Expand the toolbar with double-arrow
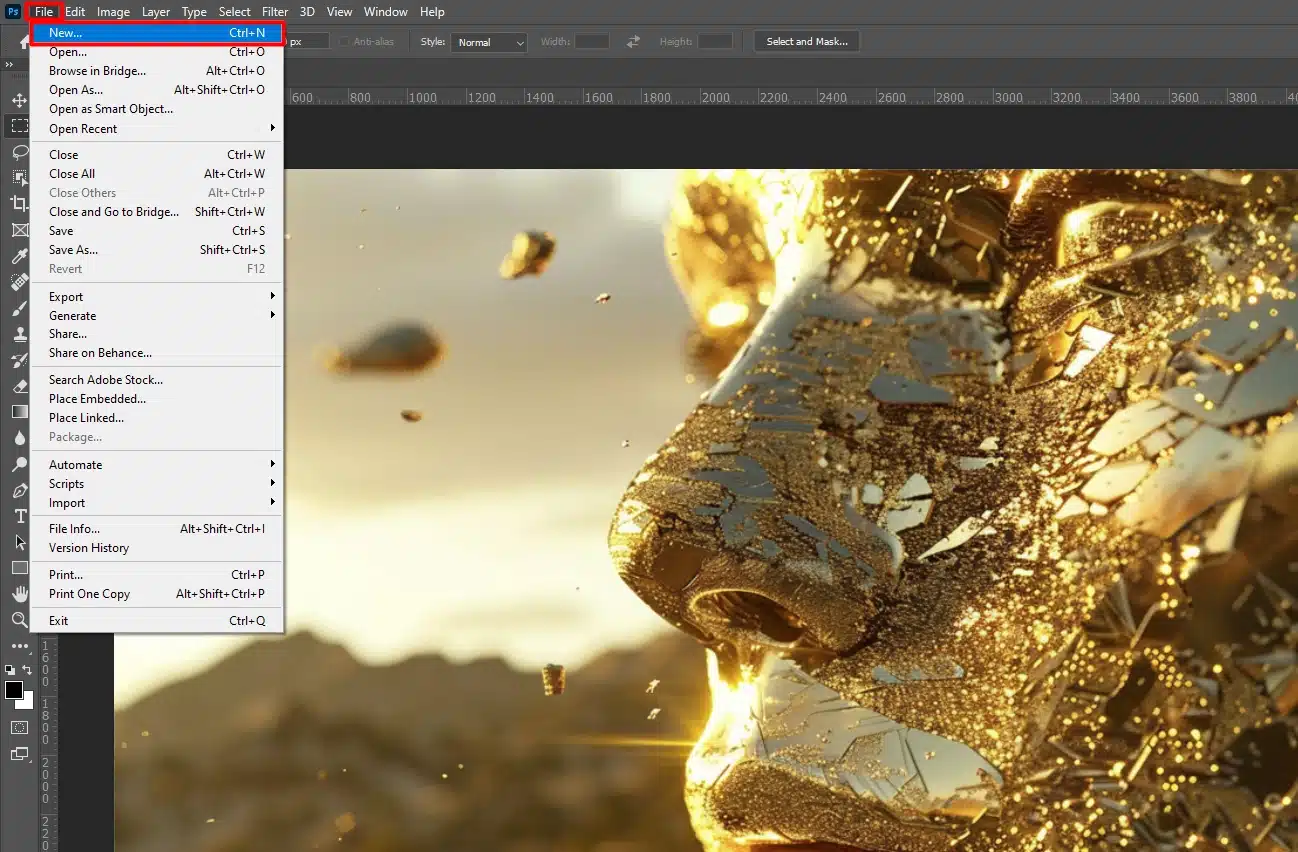This screenshot has width=1298, height=852. [9, 65]
